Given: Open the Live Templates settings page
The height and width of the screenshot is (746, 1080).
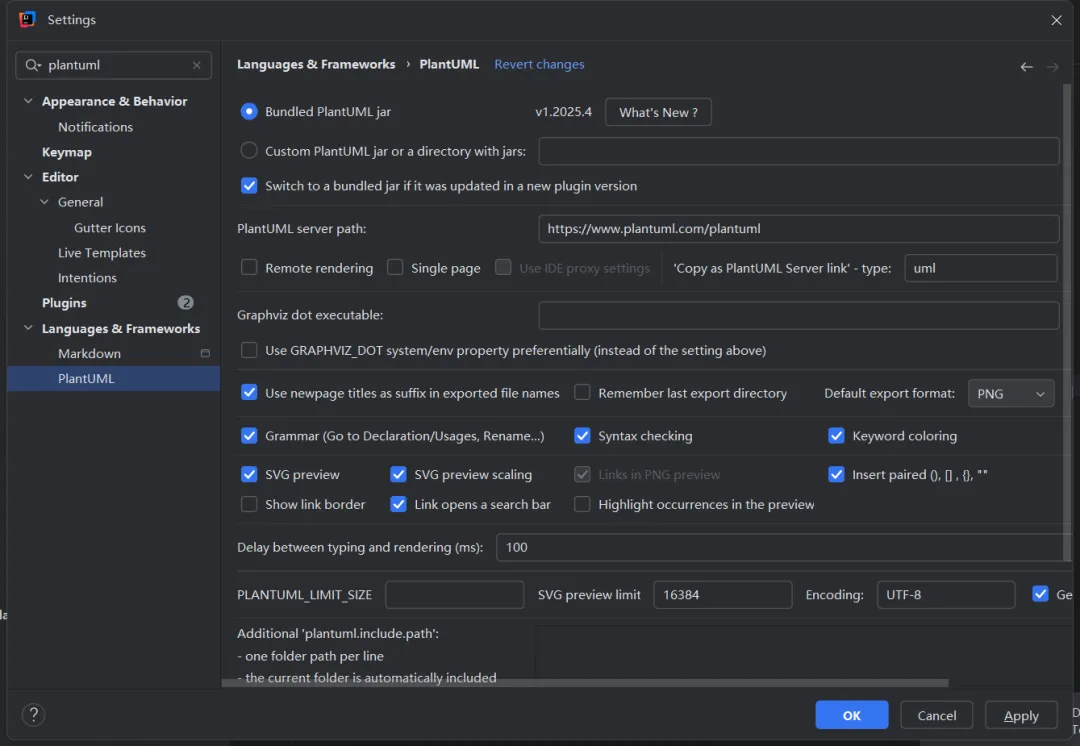Looking at the screenshot, I should point(102,253).
